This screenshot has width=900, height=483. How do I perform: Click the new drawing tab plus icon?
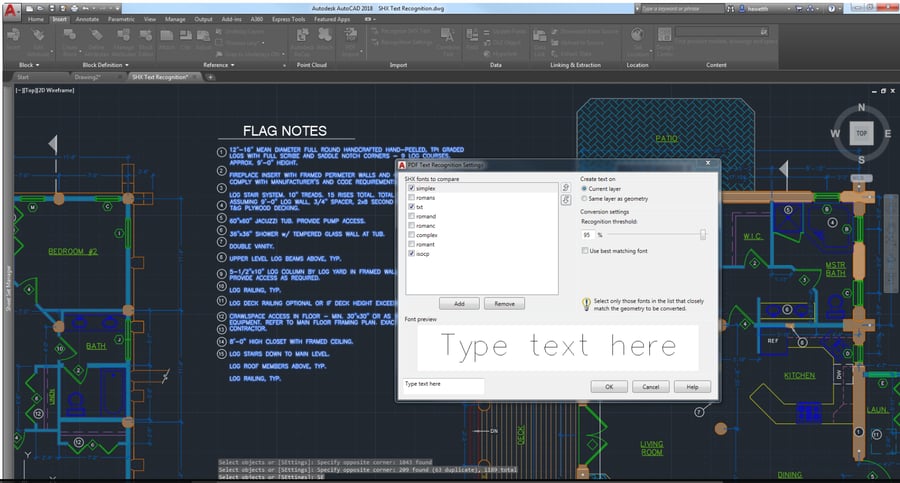click(211, 77)
